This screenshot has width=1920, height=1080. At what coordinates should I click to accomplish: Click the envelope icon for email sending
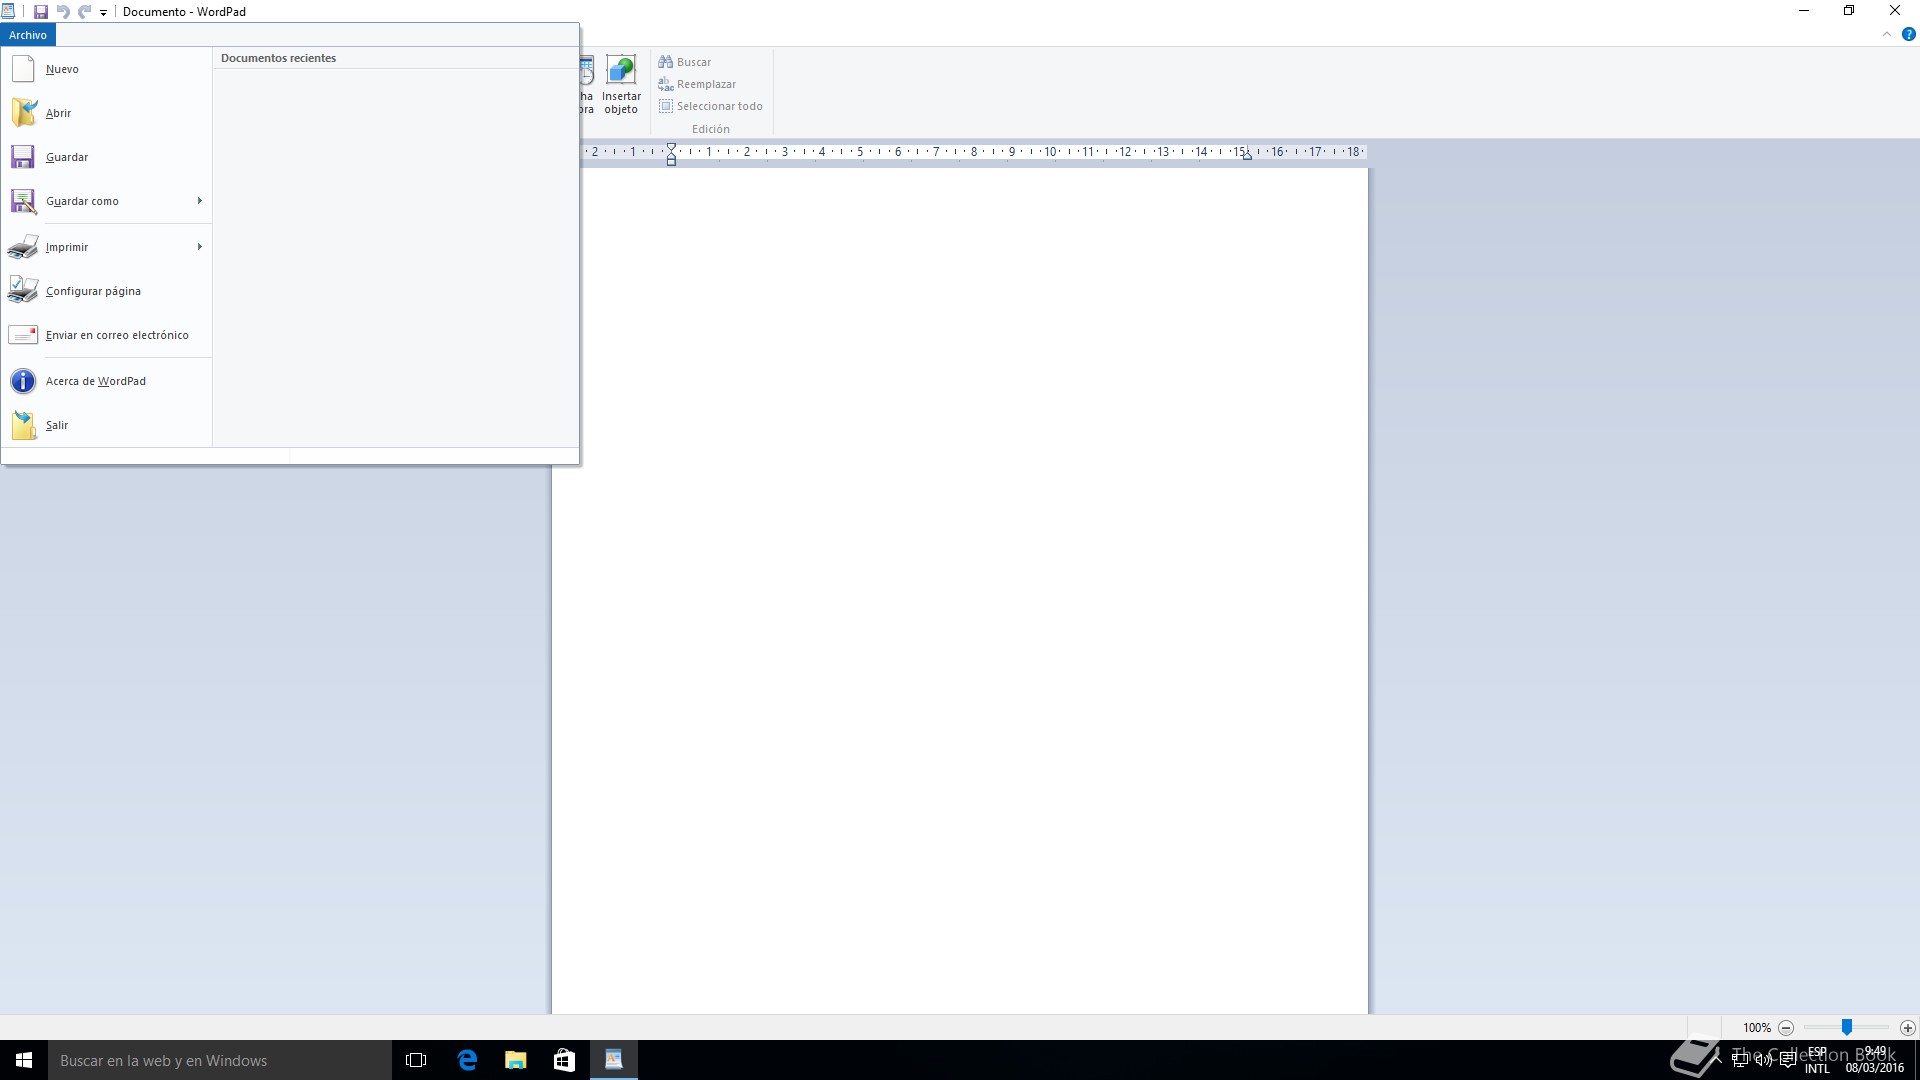point(23,335)
